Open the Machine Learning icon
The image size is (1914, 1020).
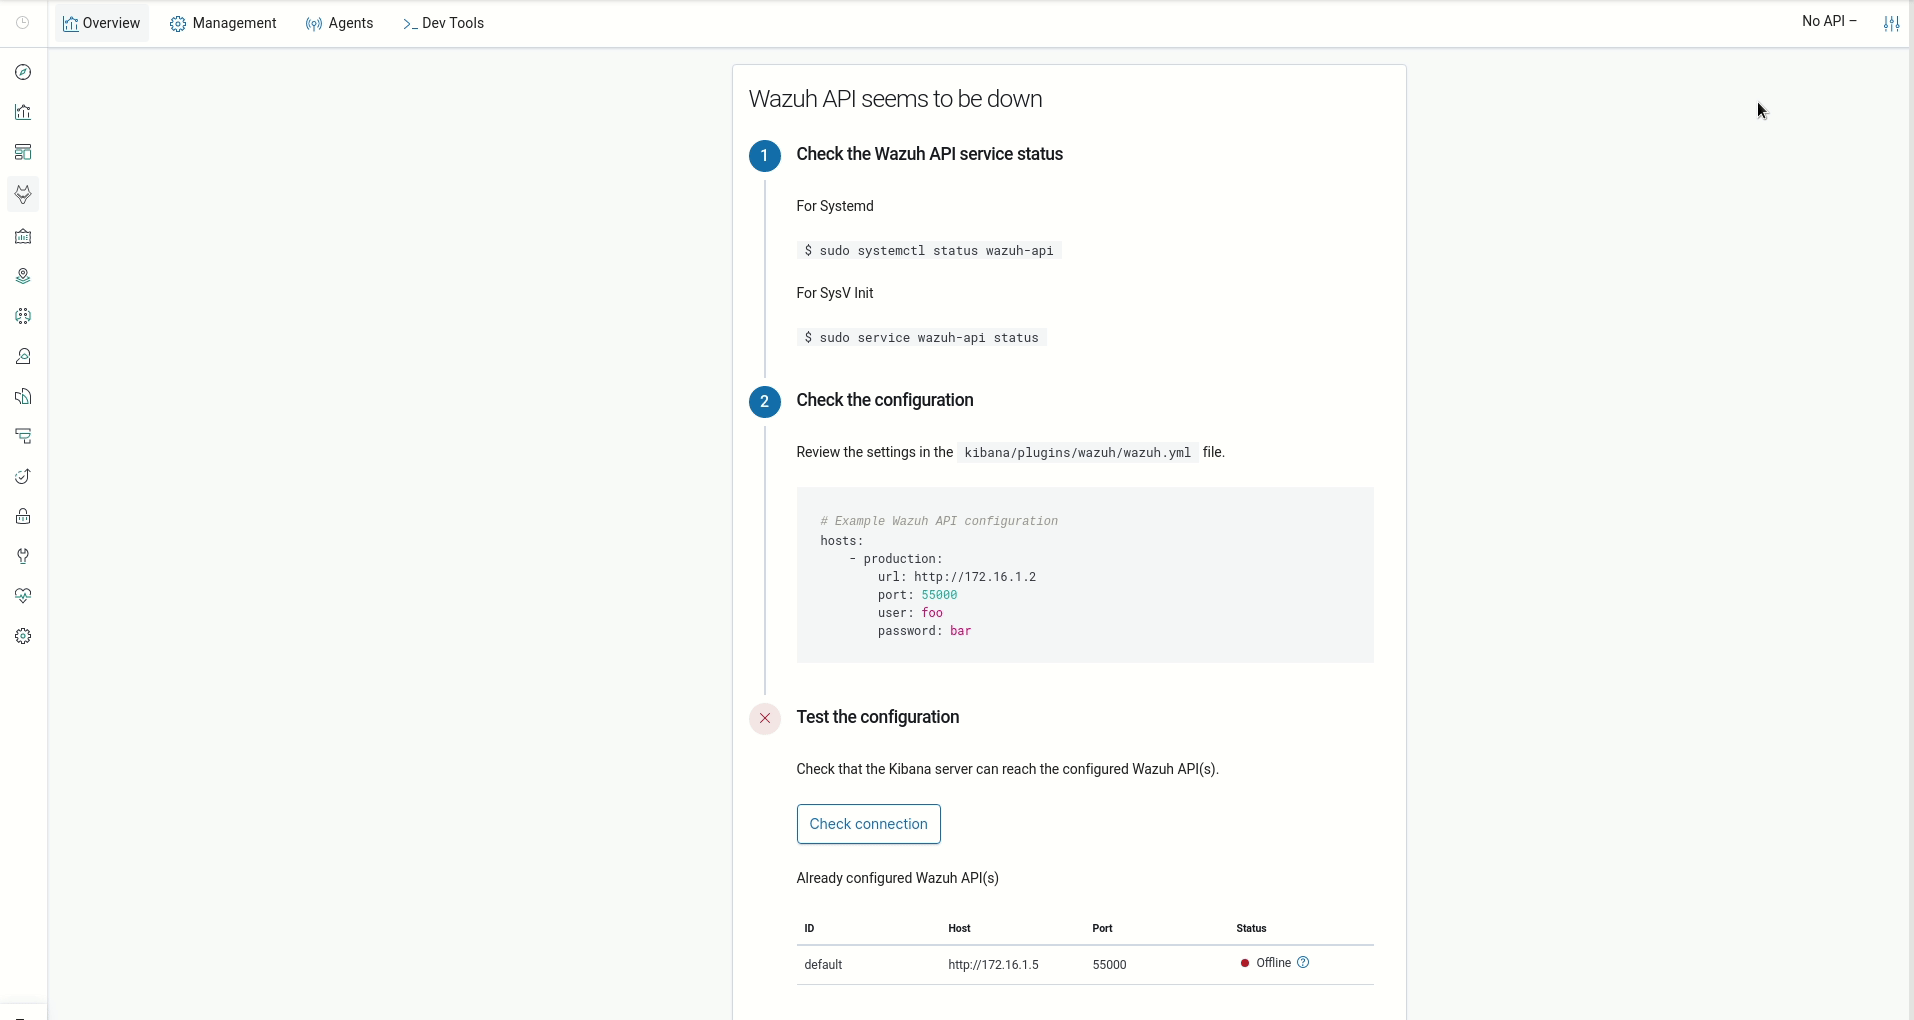coord(22,317)
